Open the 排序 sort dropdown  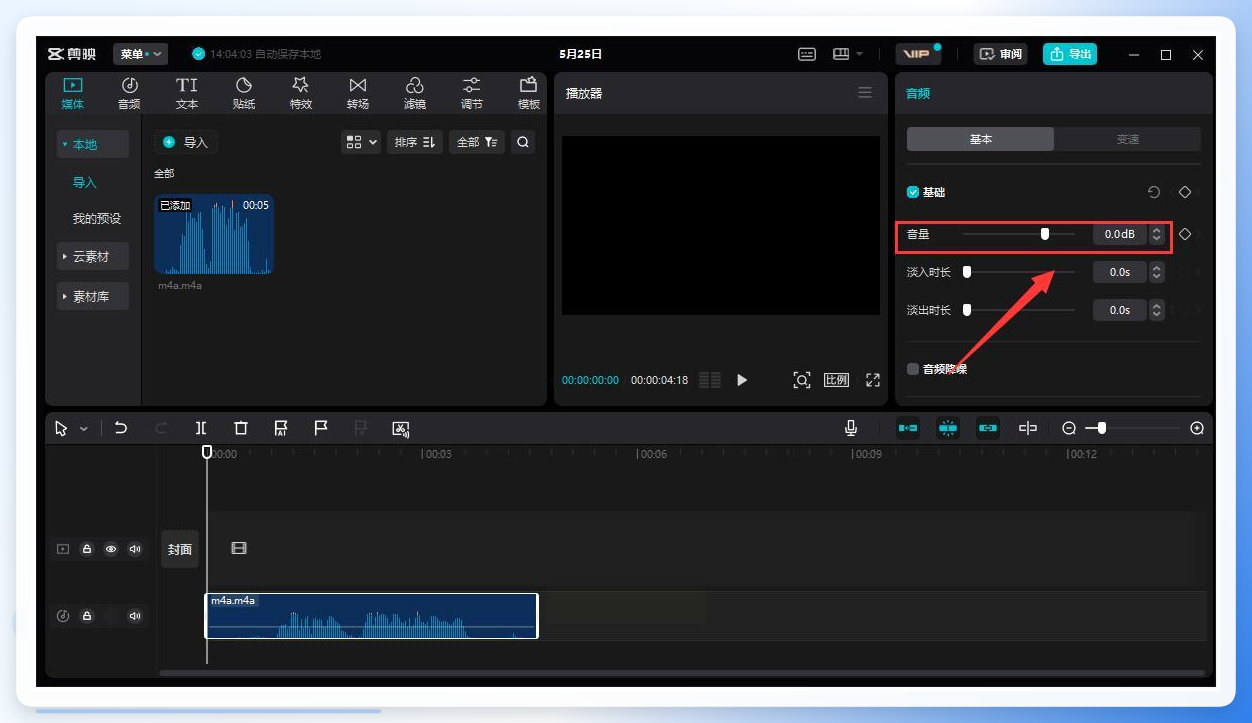pyautogui.click(x=415, y=142)
